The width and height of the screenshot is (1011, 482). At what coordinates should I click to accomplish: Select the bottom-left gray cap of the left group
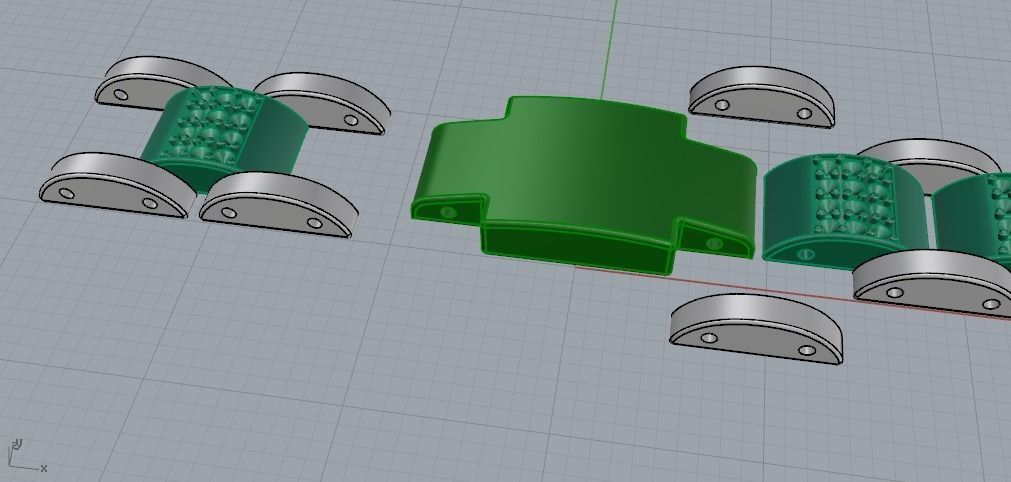point(117,184)
